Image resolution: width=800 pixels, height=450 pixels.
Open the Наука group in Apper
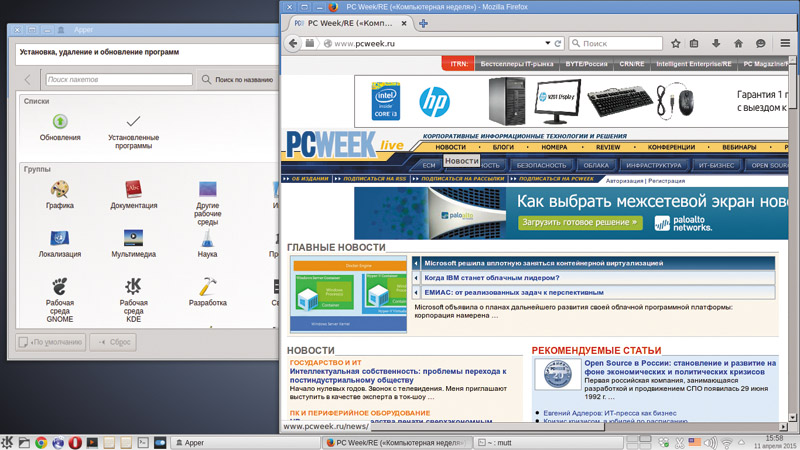tap(207, 244)
